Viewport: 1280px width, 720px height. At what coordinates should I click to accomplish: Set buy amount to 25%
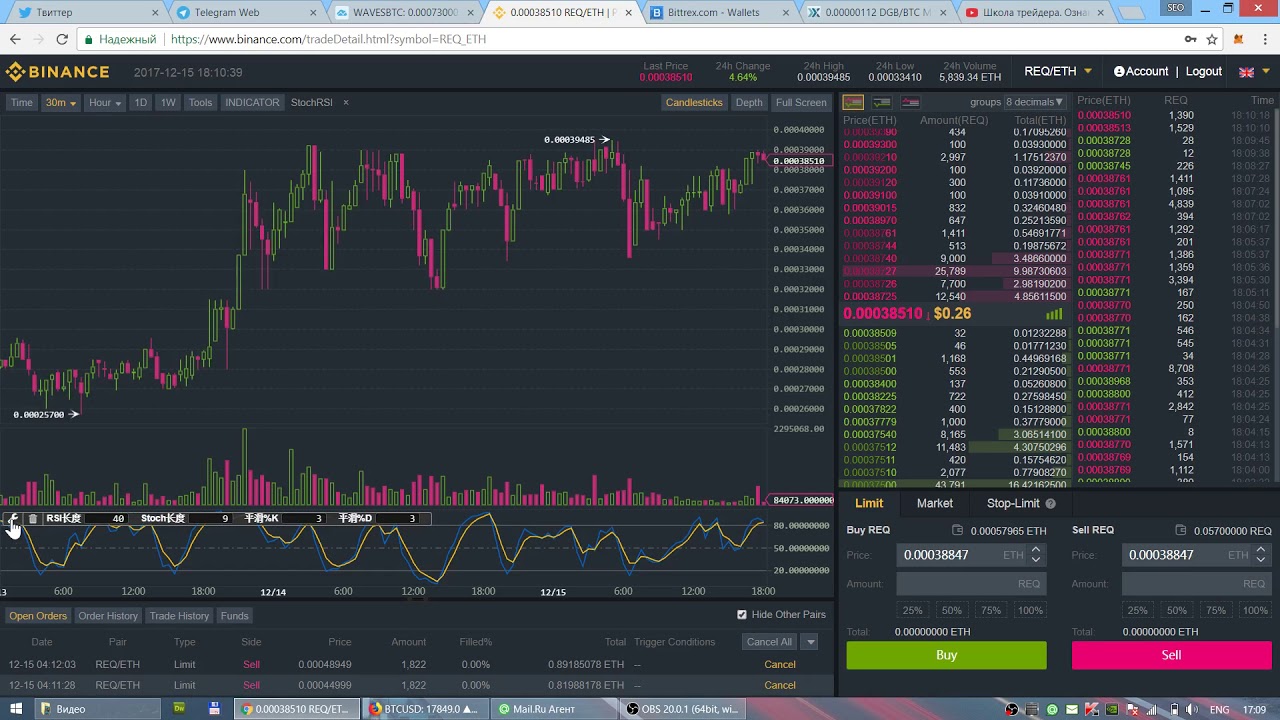(912, 610)
